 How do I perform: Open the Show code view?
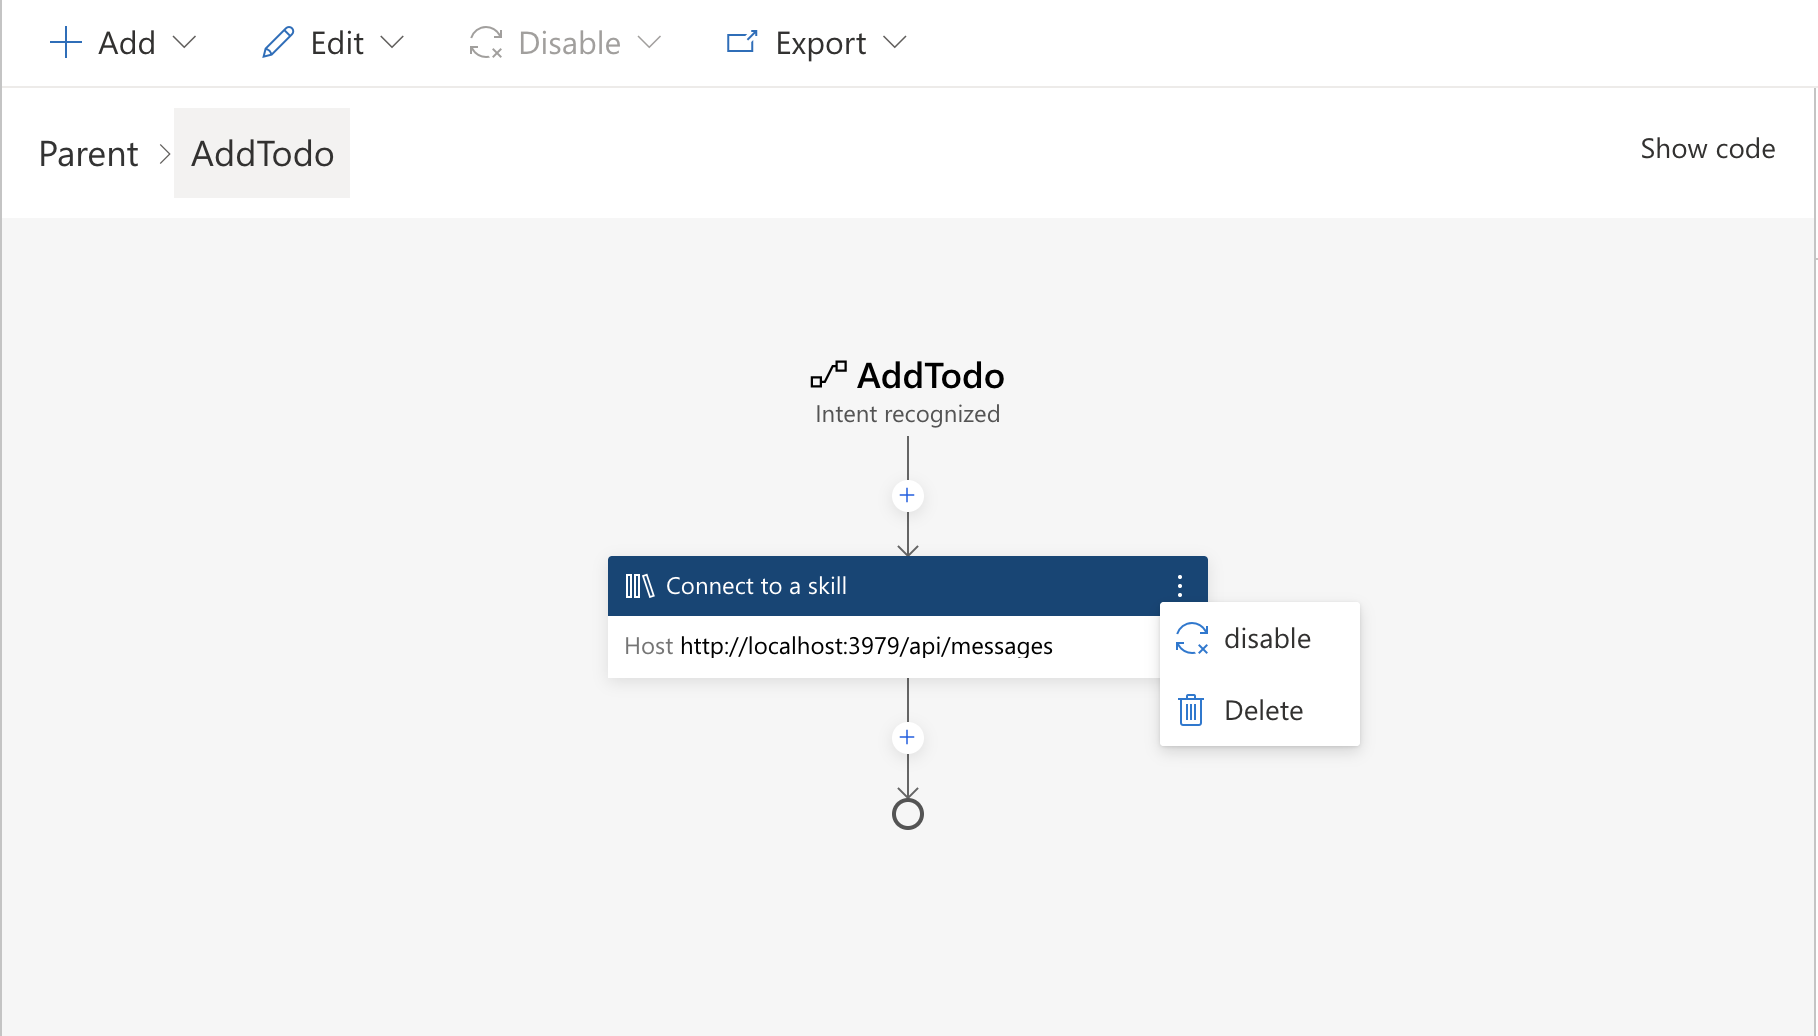click(1707, 148)
